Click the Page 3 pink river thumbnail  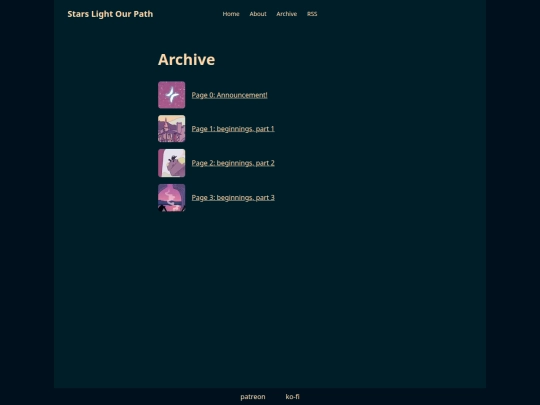172,198
